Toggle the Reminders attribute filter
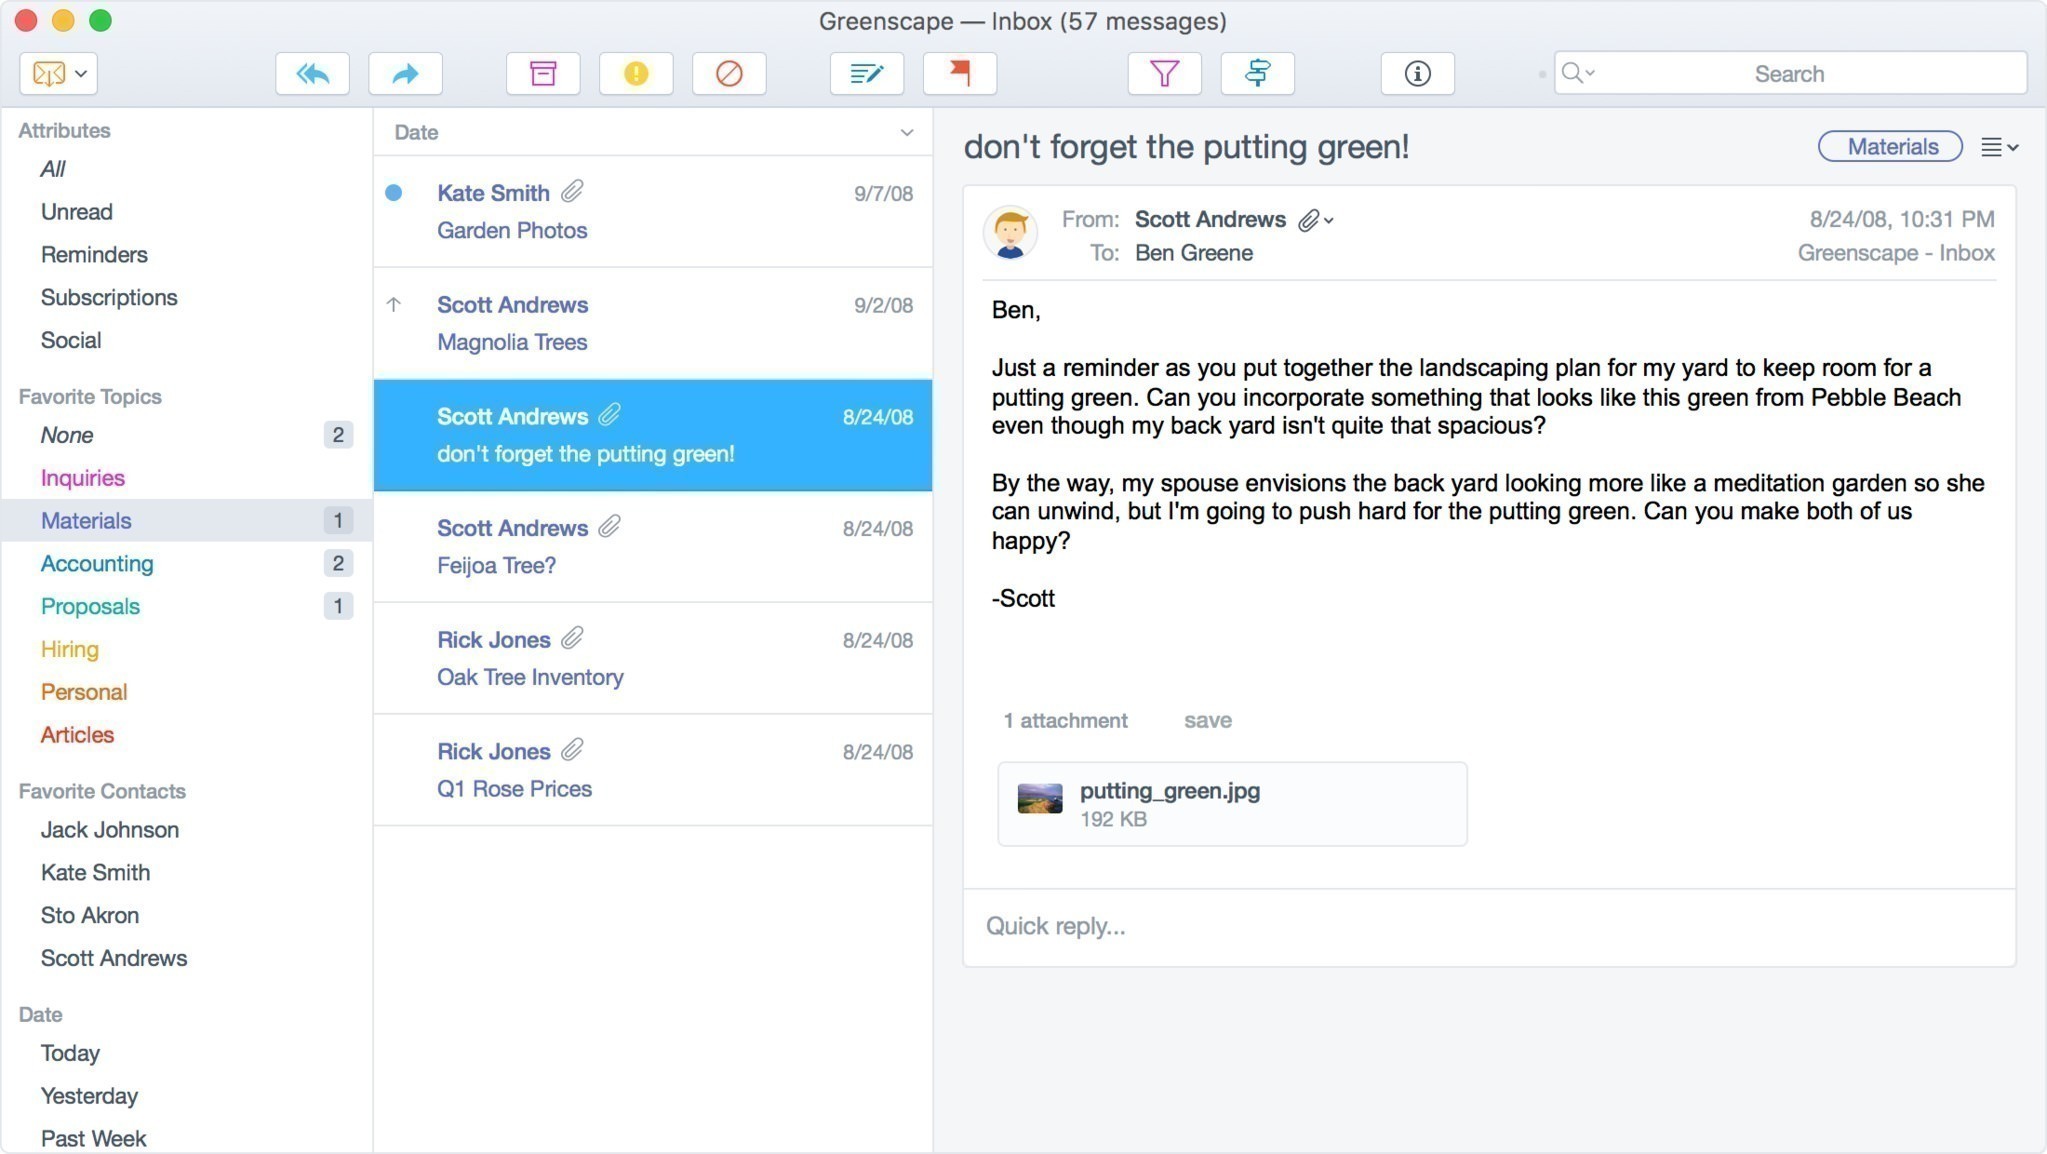The image size is (2047, 1154). click(94, 254)
